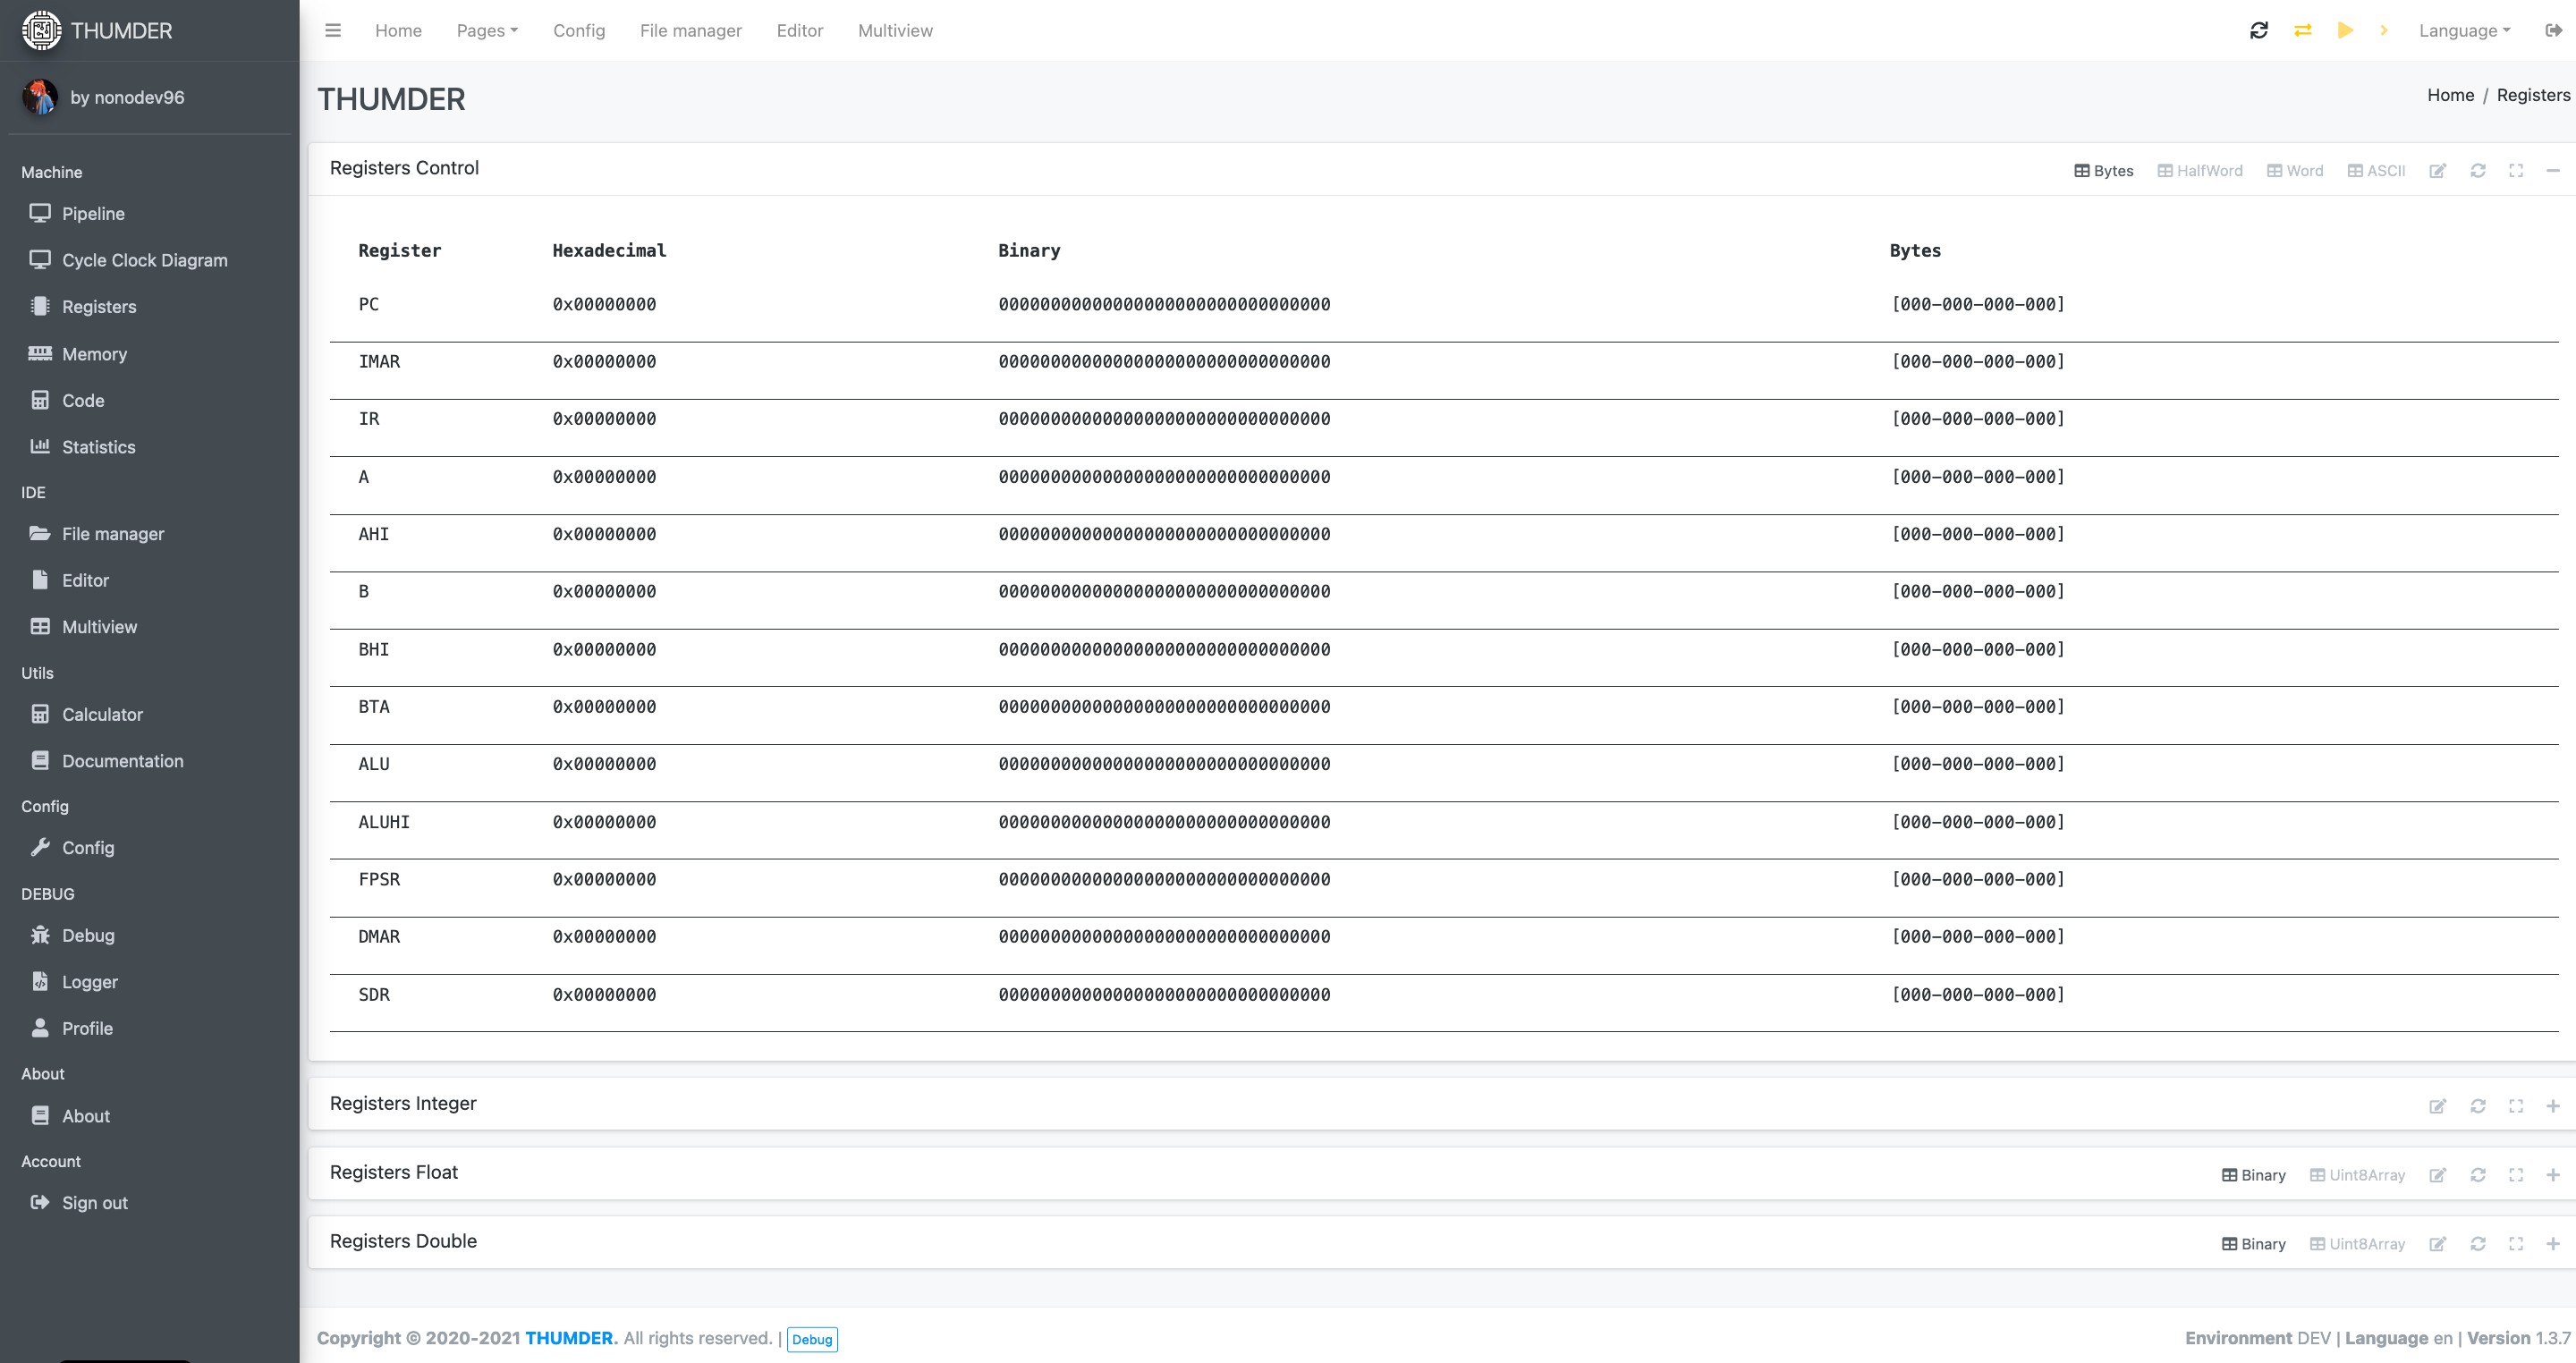Click edit icon in Registers Integer header
Image resolution: width=2576 pixels, height=1363 pixels.
click(2438, 1106)
